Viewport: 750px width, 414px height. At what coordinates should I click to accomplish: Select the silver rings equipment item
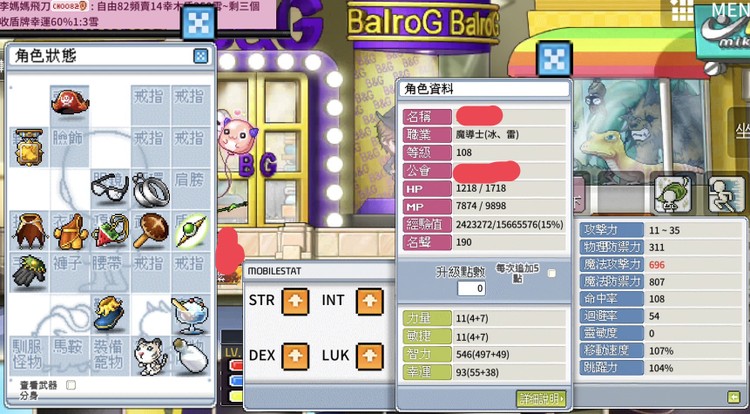[150, 189]
